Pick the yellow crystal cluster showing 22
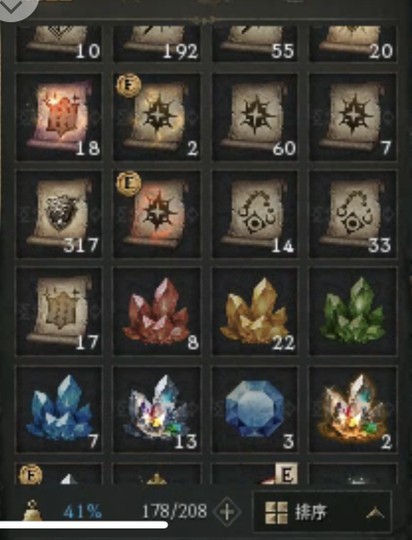 pos(255,312)
